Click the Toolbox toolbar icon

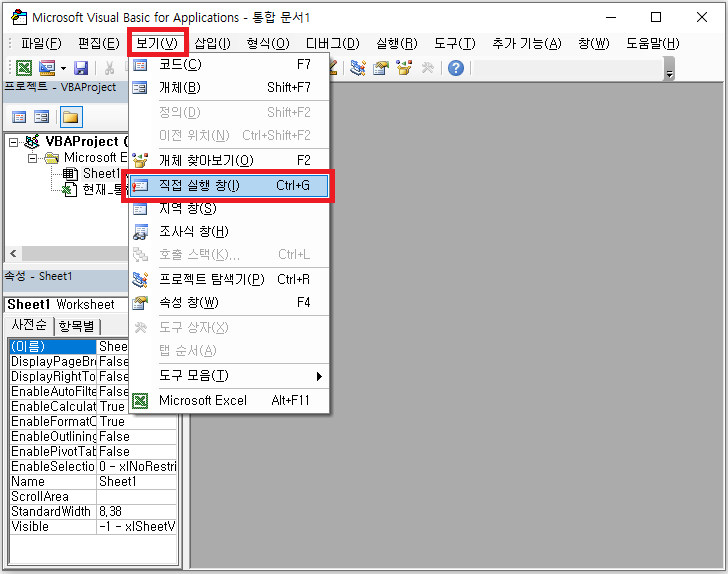(x=428, y=68)
